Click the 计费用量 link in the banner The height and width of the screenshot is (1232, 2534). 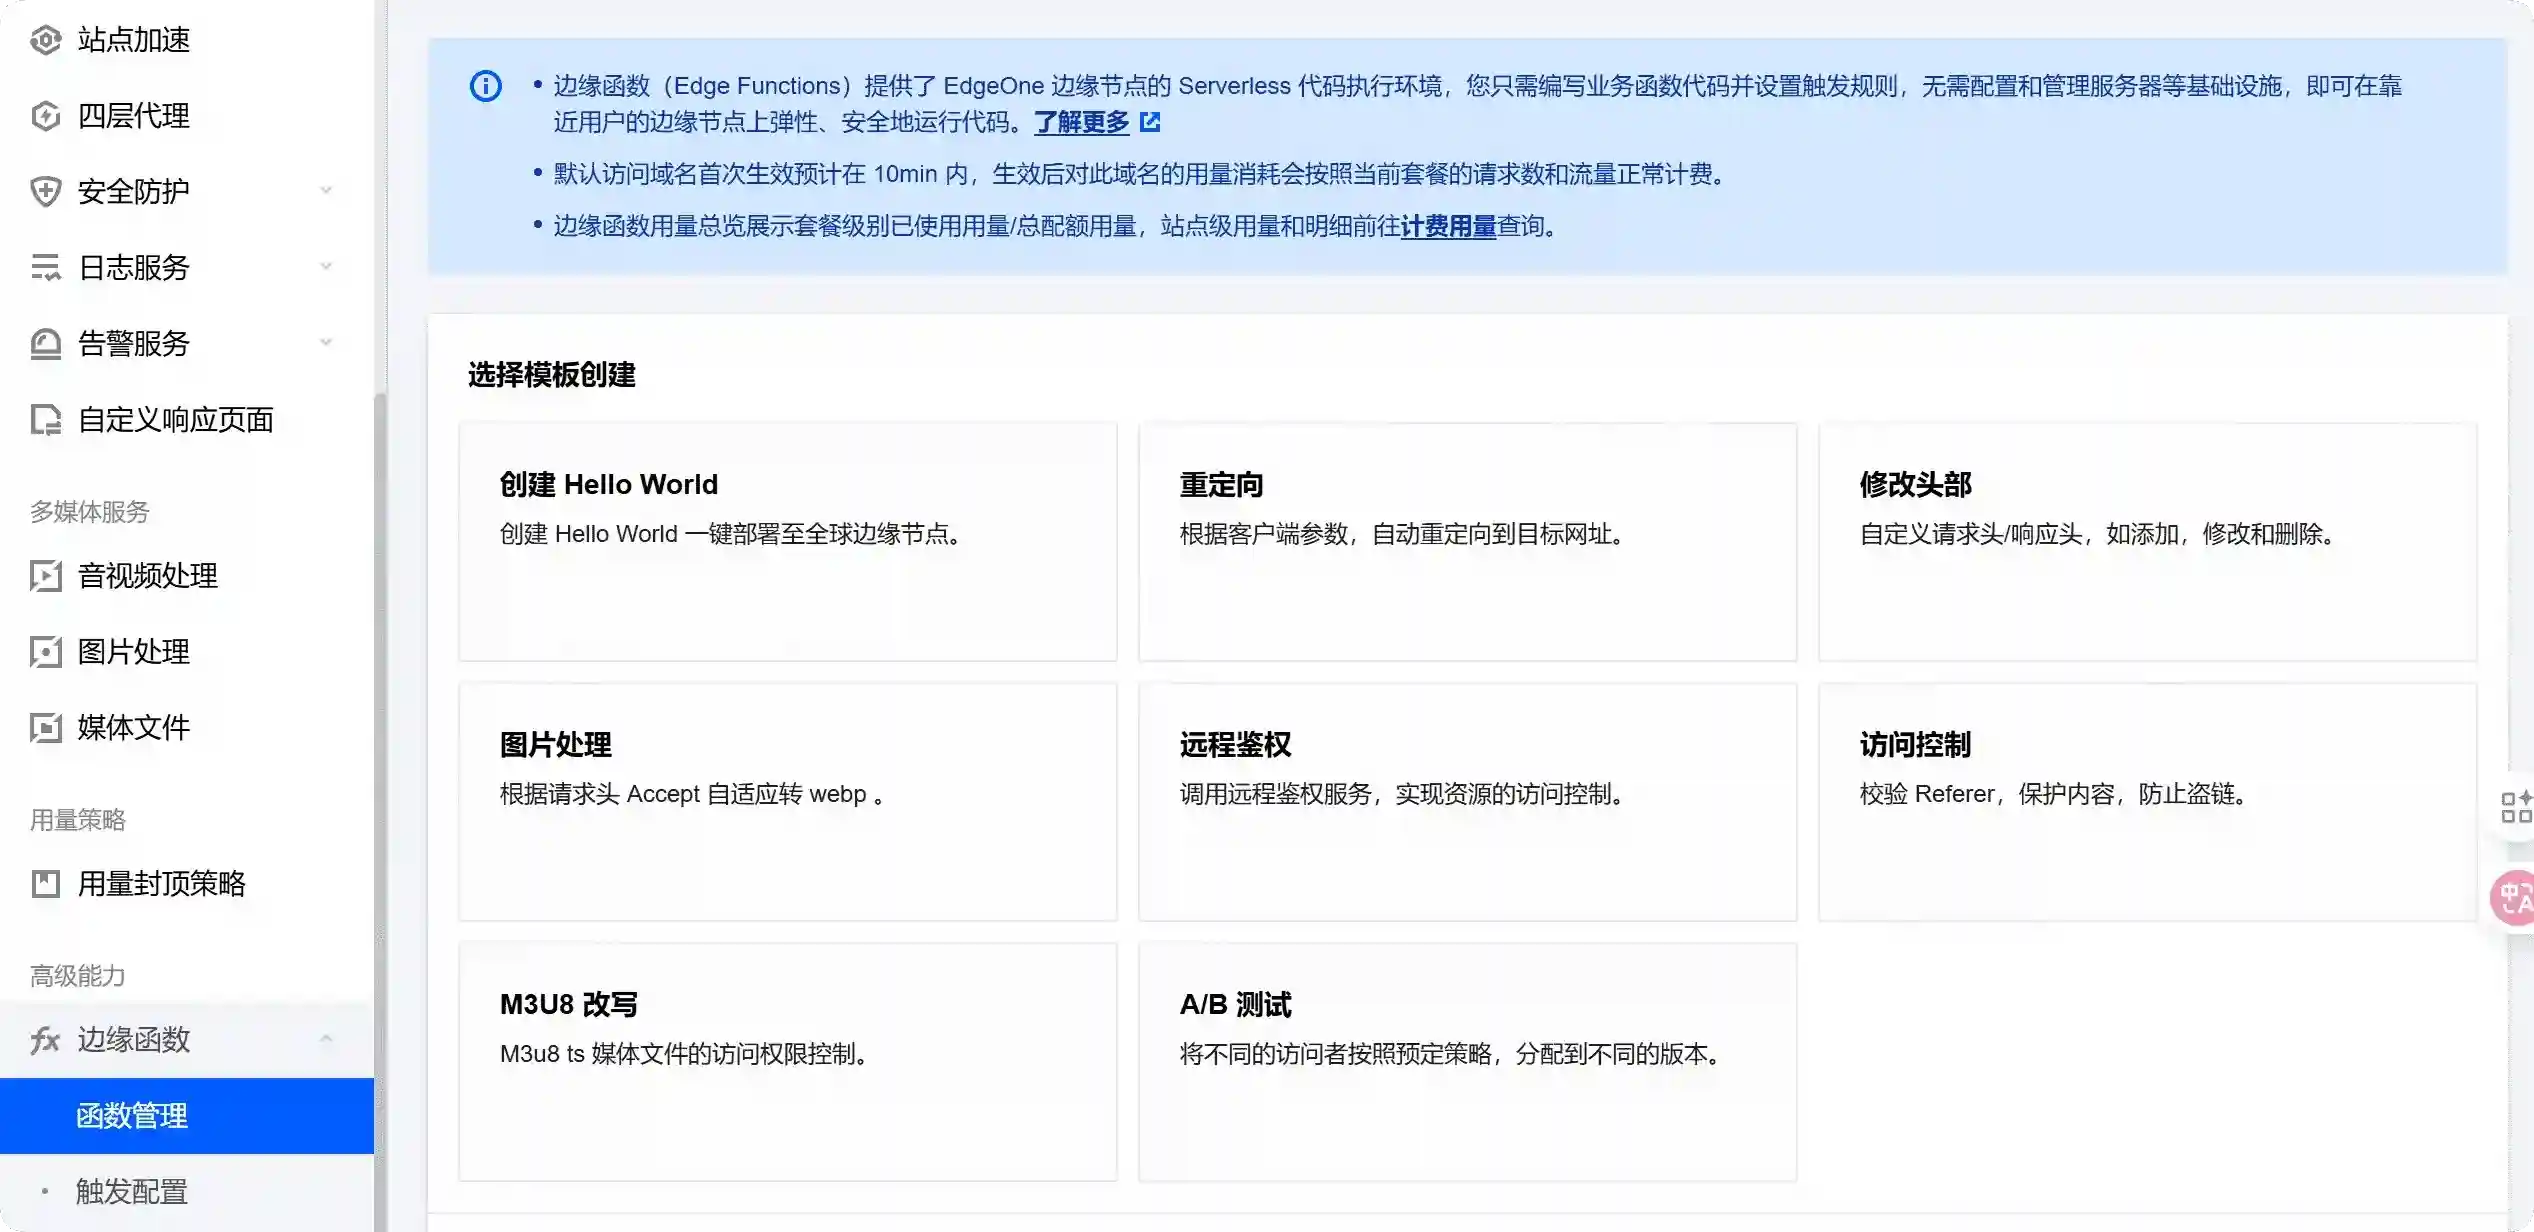[x=1448, y=226]
